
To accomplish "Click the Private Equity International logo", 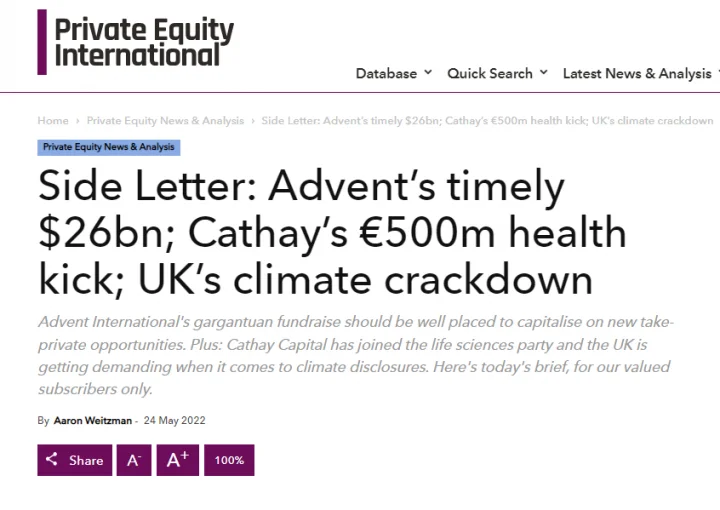I will [x=136, y=42].
